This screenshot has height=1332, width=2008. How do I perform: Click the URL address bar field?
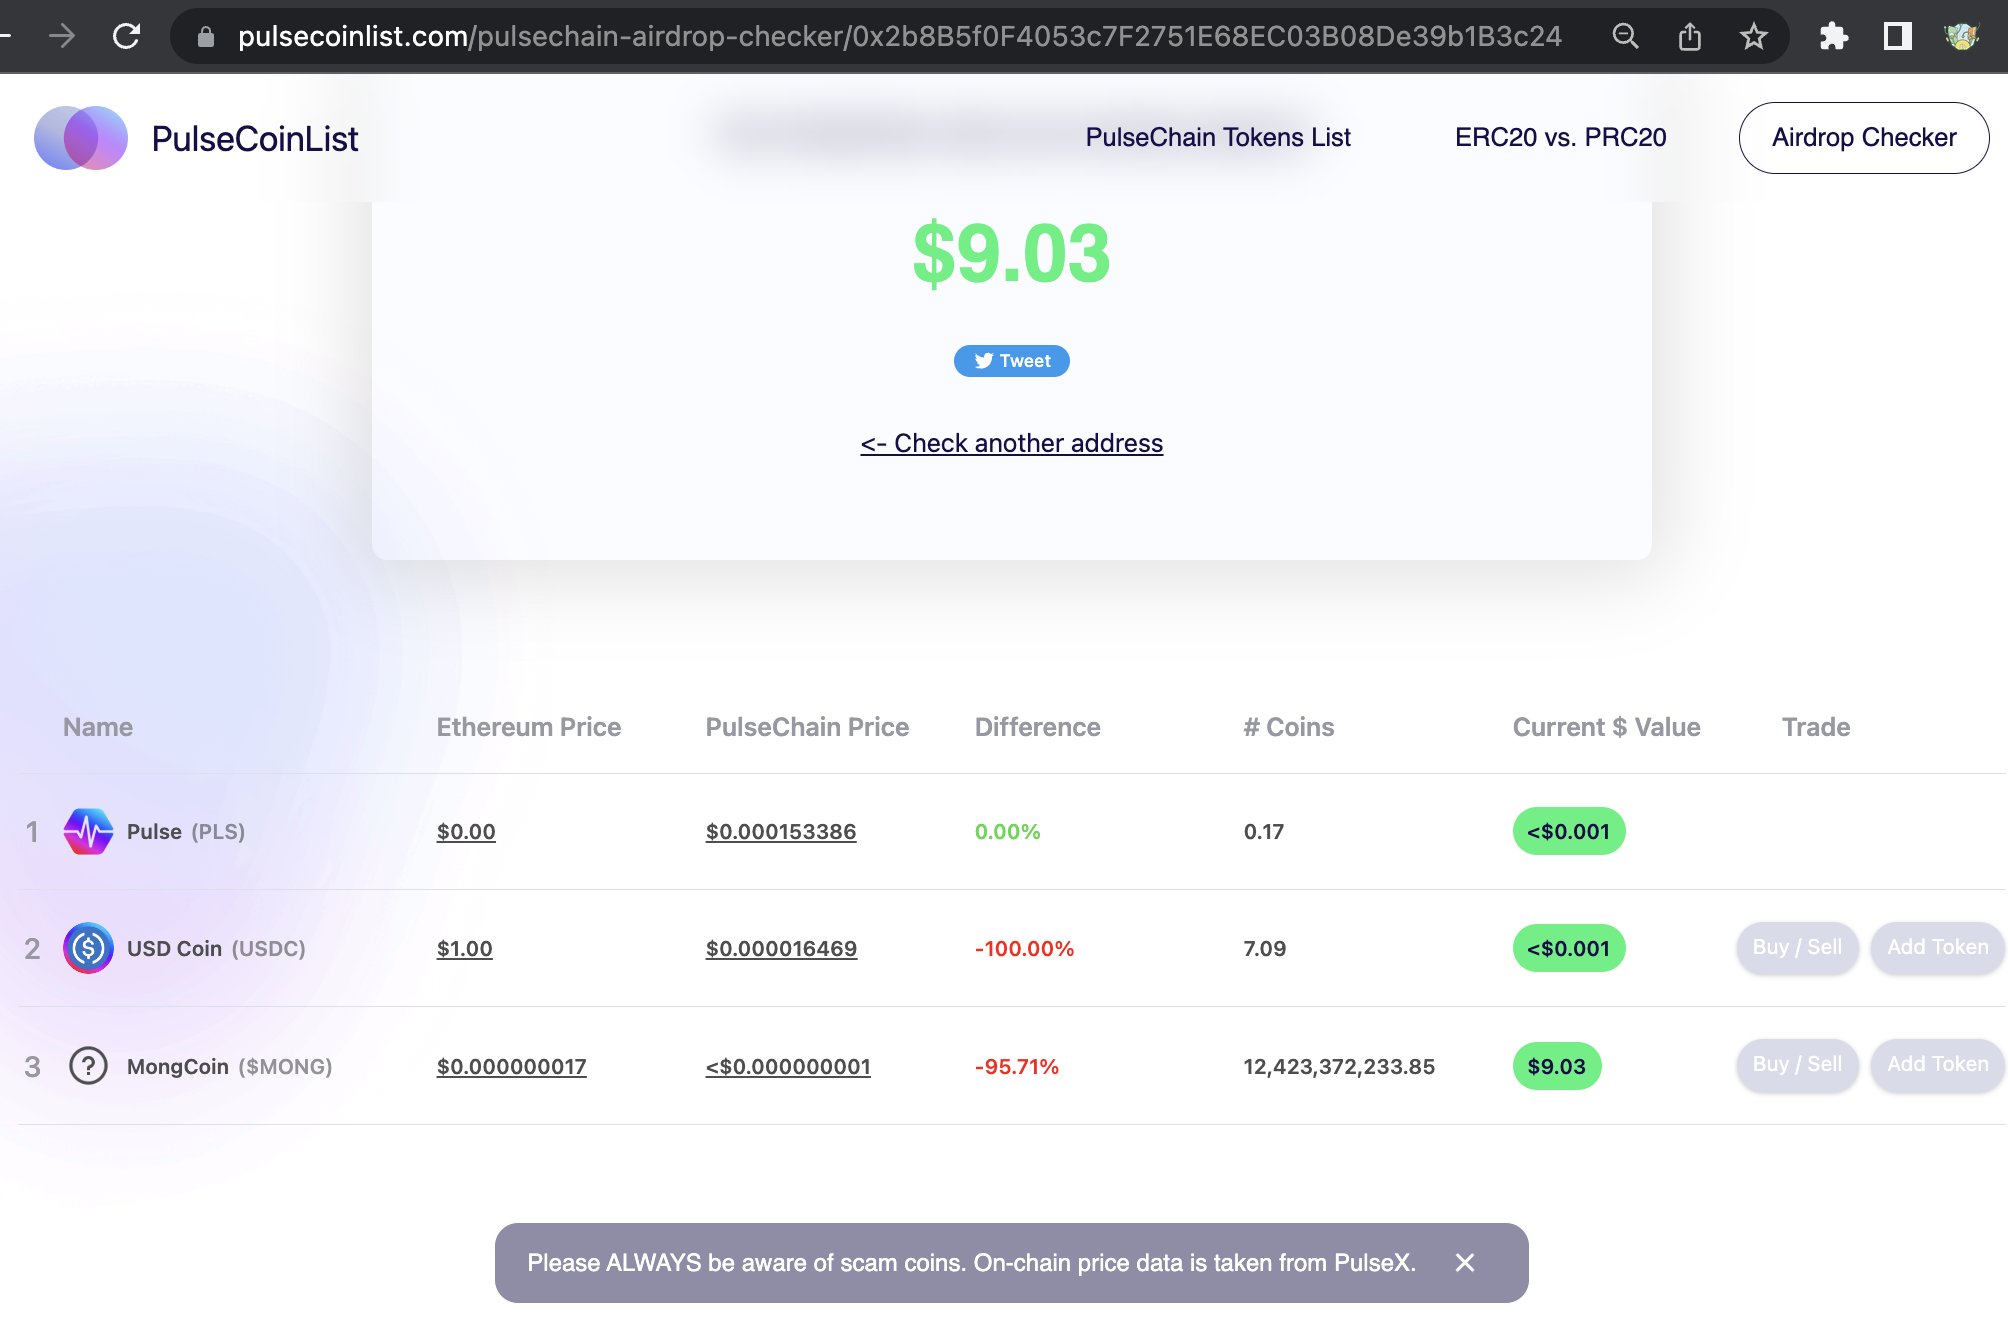898,37
